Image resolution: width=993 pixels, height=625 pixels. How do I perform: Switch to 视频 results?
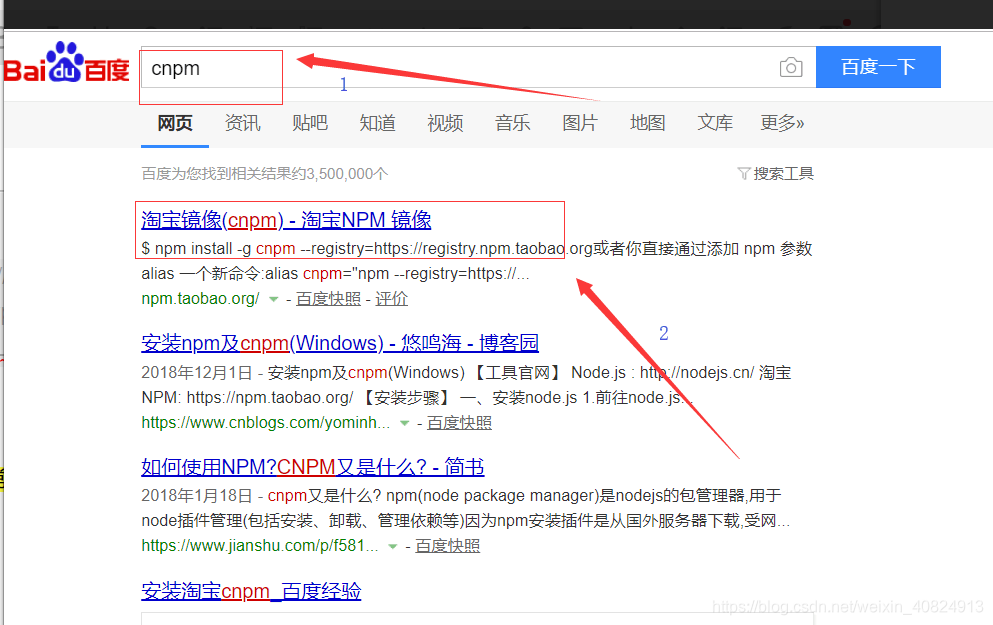coord(445,123)
